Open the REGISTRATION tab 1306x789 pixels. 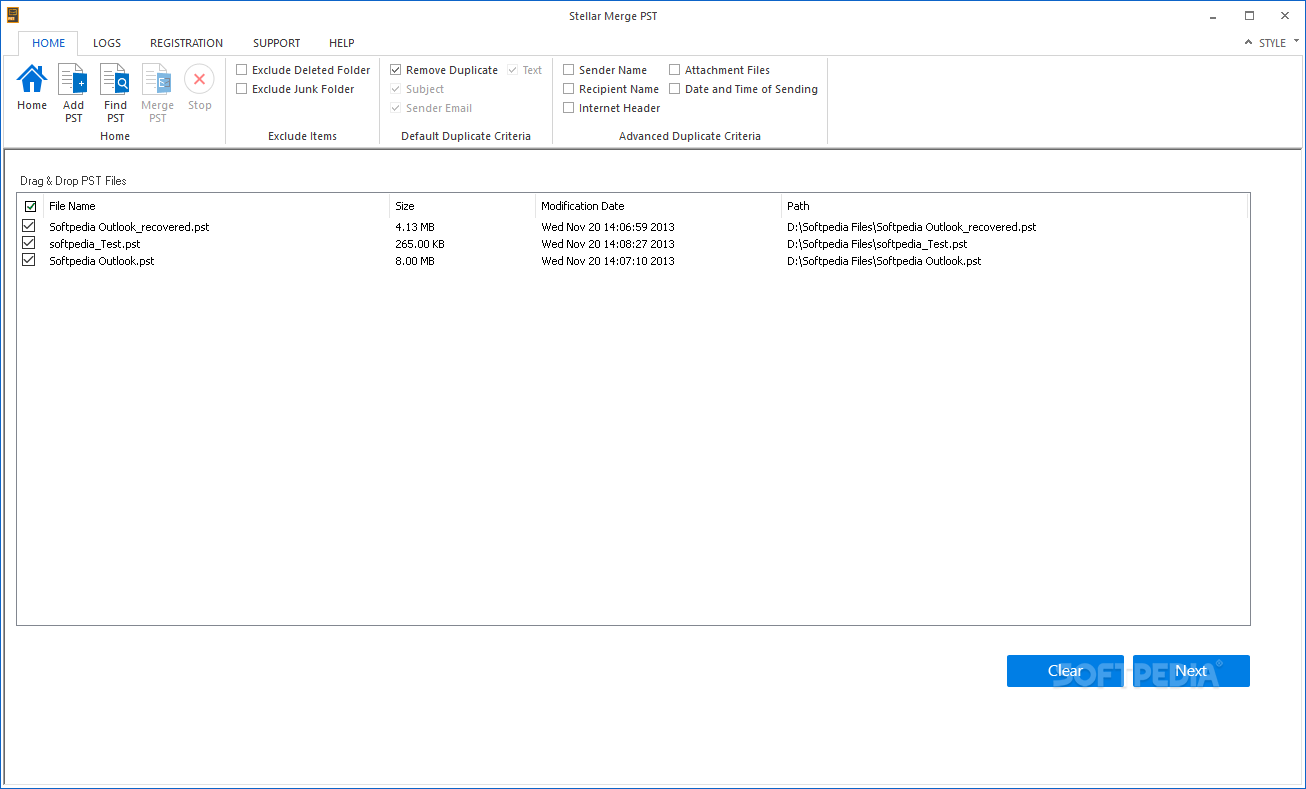187,43
